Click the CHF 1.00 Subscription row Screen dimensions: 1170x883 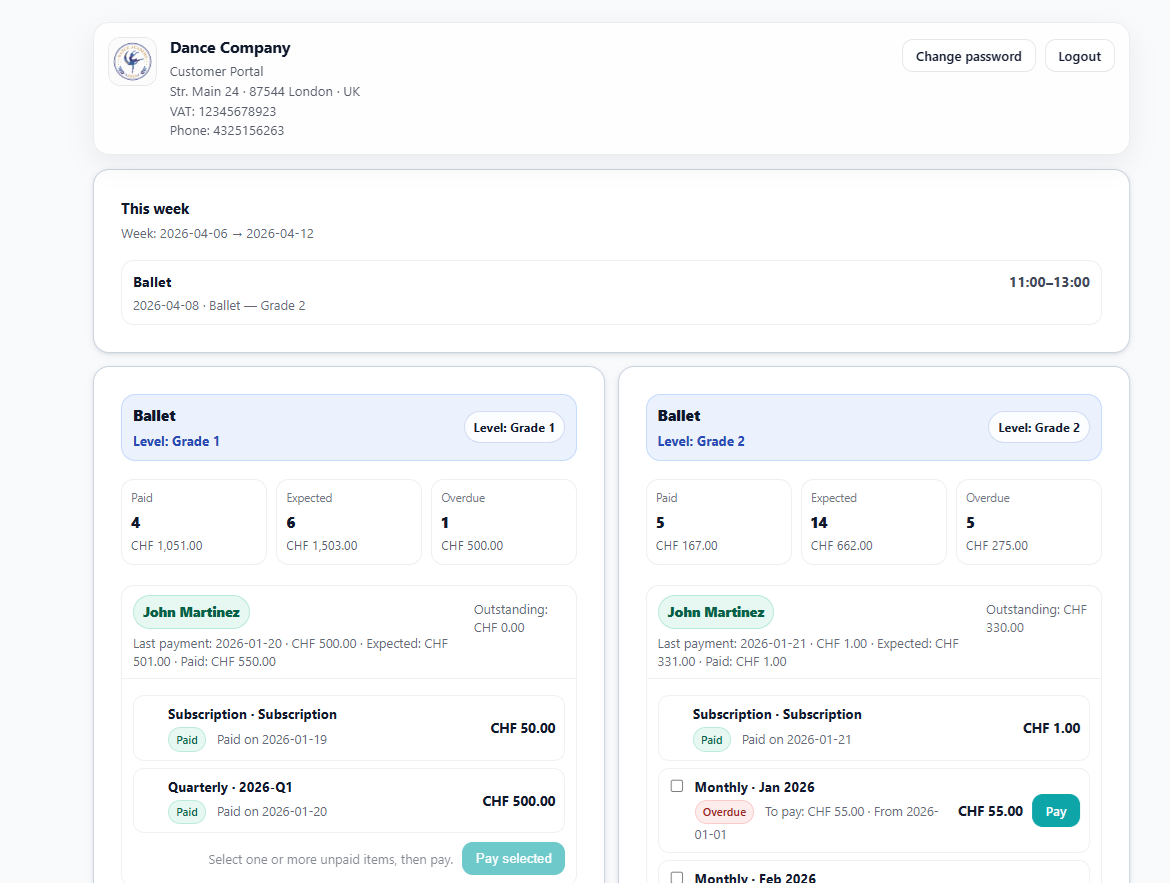coord(872,728)
